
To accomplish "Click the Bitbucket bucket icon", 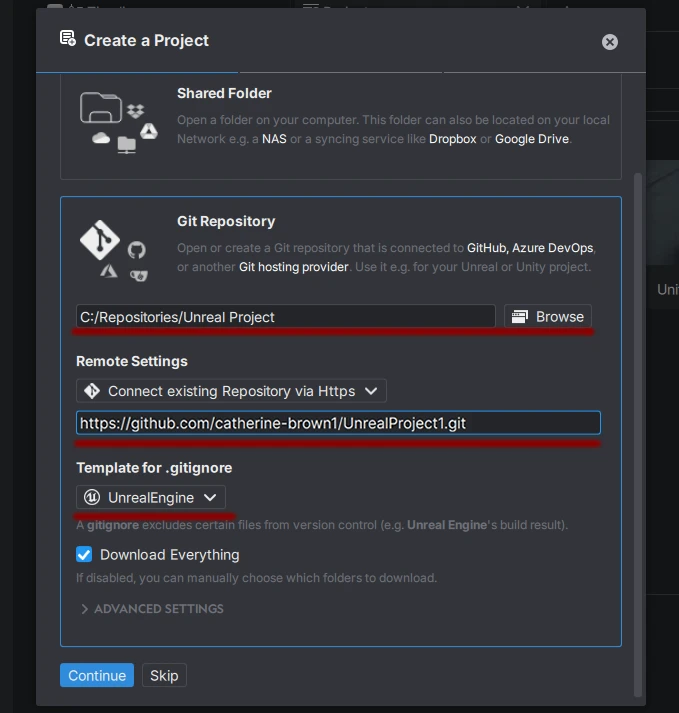I will point(139,275).
